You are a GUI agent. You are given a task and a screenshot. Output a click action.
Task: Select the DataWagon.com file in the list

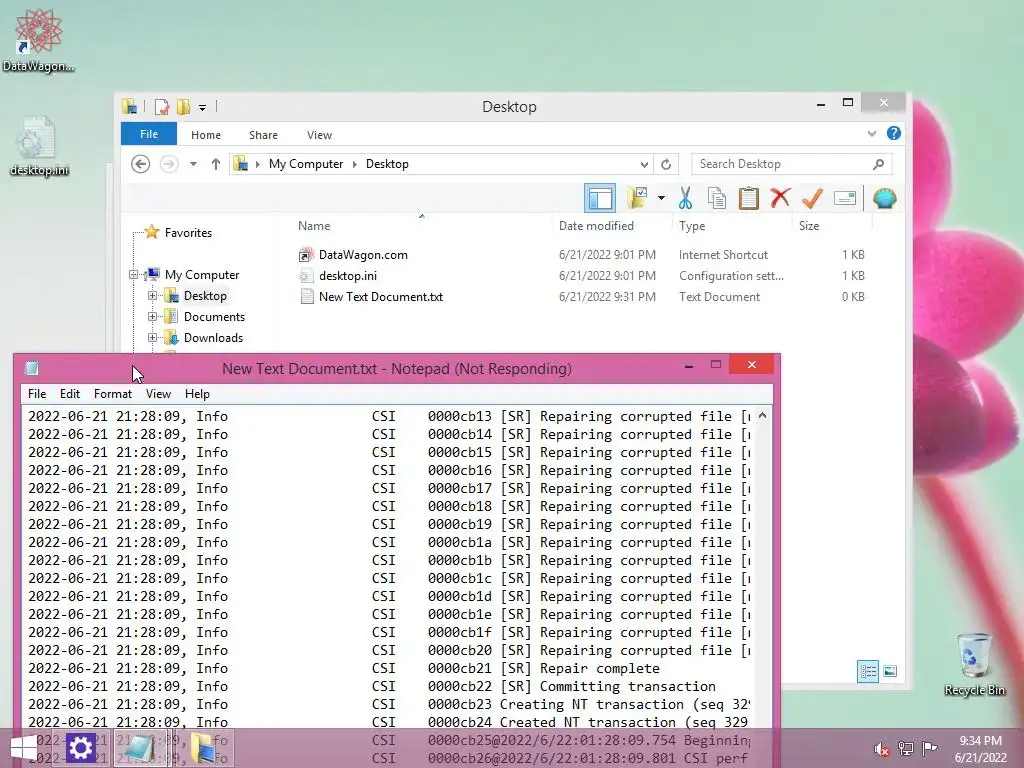(x=363, y=255)
